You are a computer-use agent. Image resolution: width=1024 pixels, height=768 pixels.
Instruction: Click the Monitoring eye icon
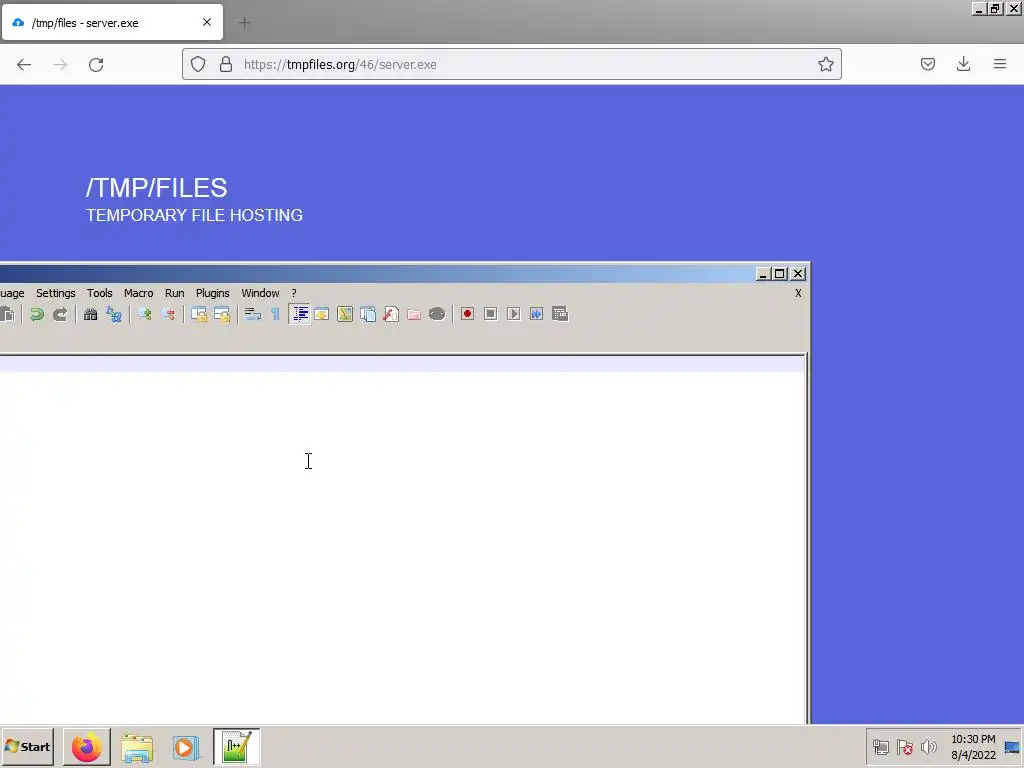[x=438, y=315]
